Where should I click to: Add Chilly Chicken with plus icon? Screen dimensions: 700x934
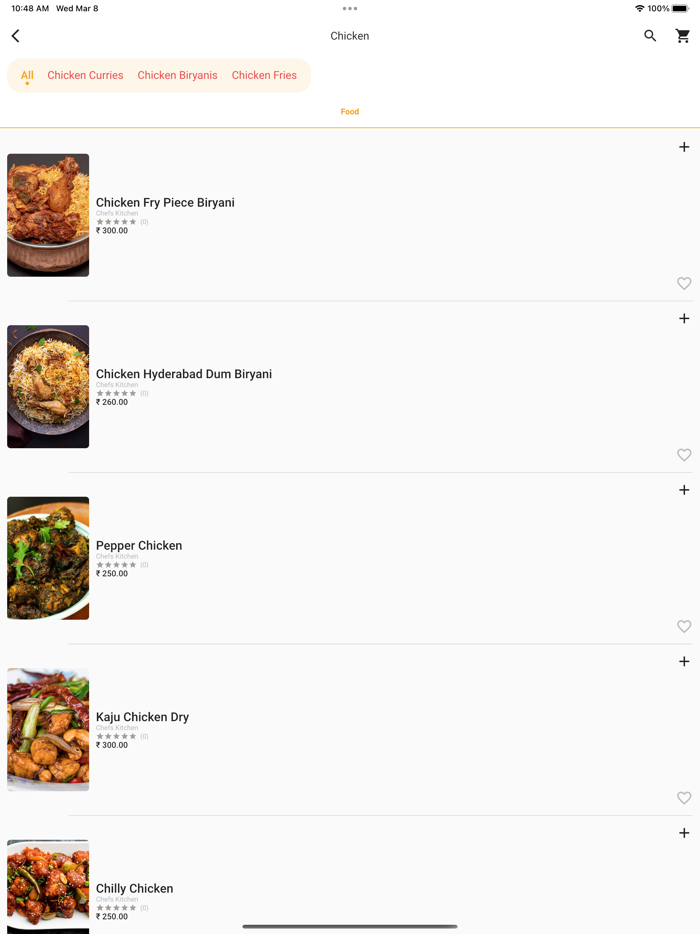point(684,833)
